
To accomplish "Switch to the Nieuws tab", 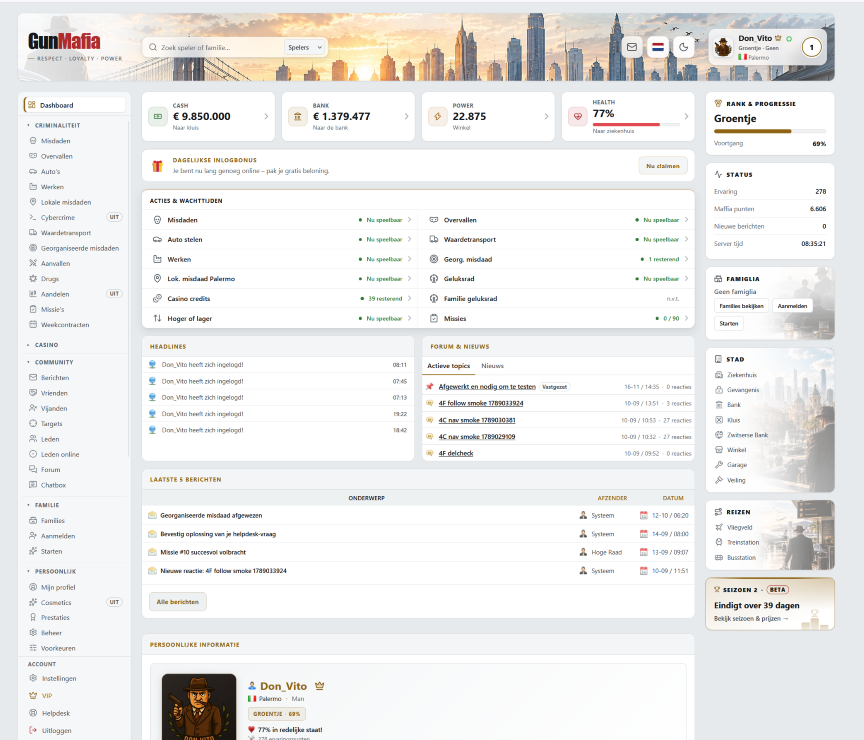I will (x=492, y=366).
